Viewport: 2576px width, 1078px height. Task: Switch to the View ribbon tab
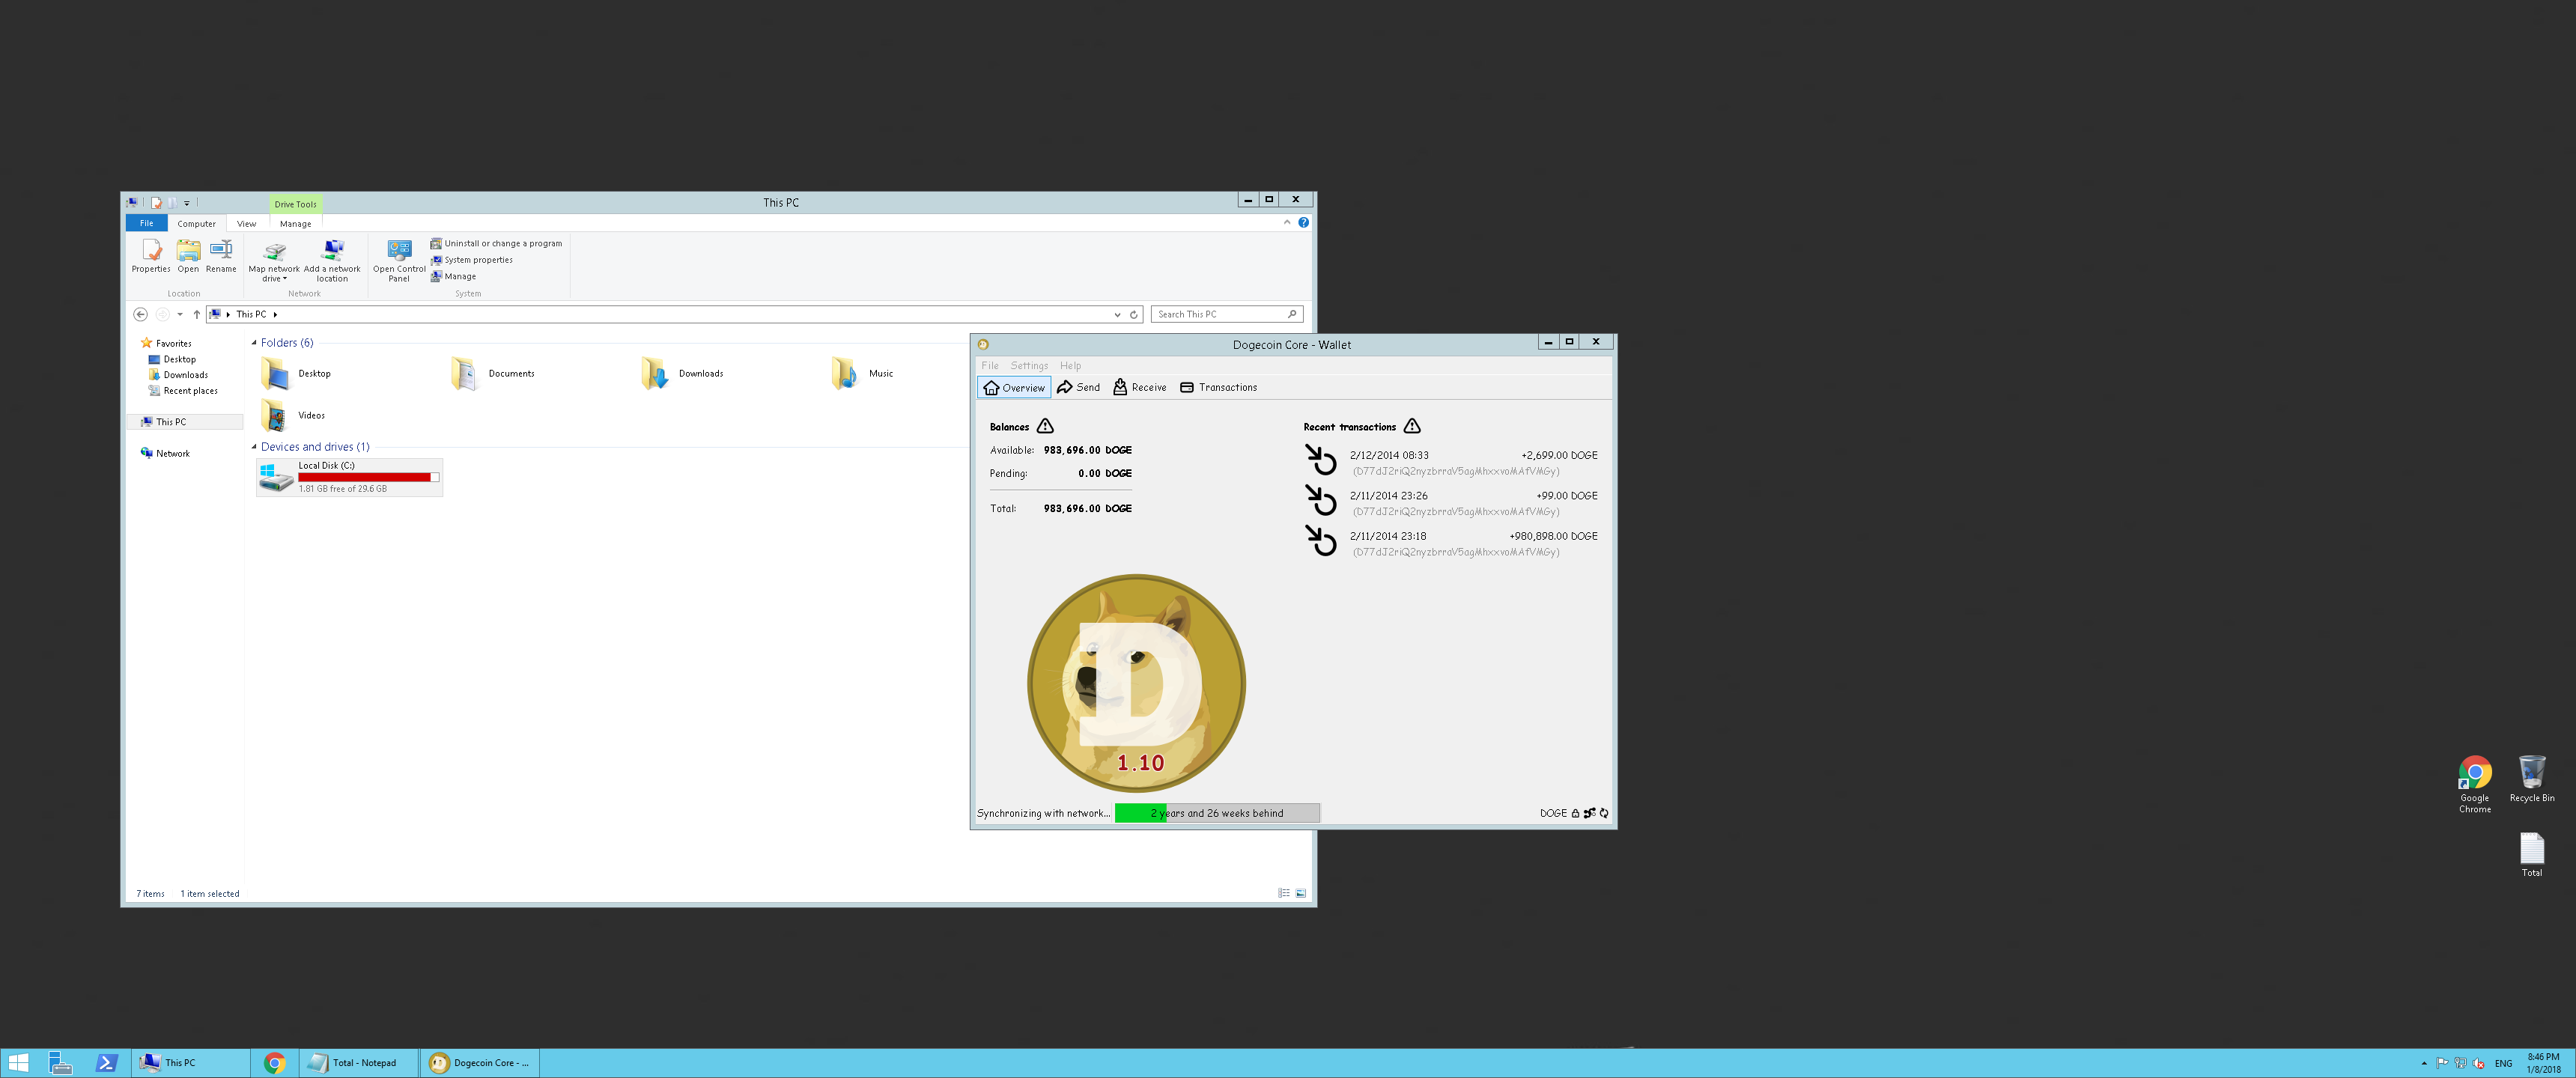(x=246, y=224)
